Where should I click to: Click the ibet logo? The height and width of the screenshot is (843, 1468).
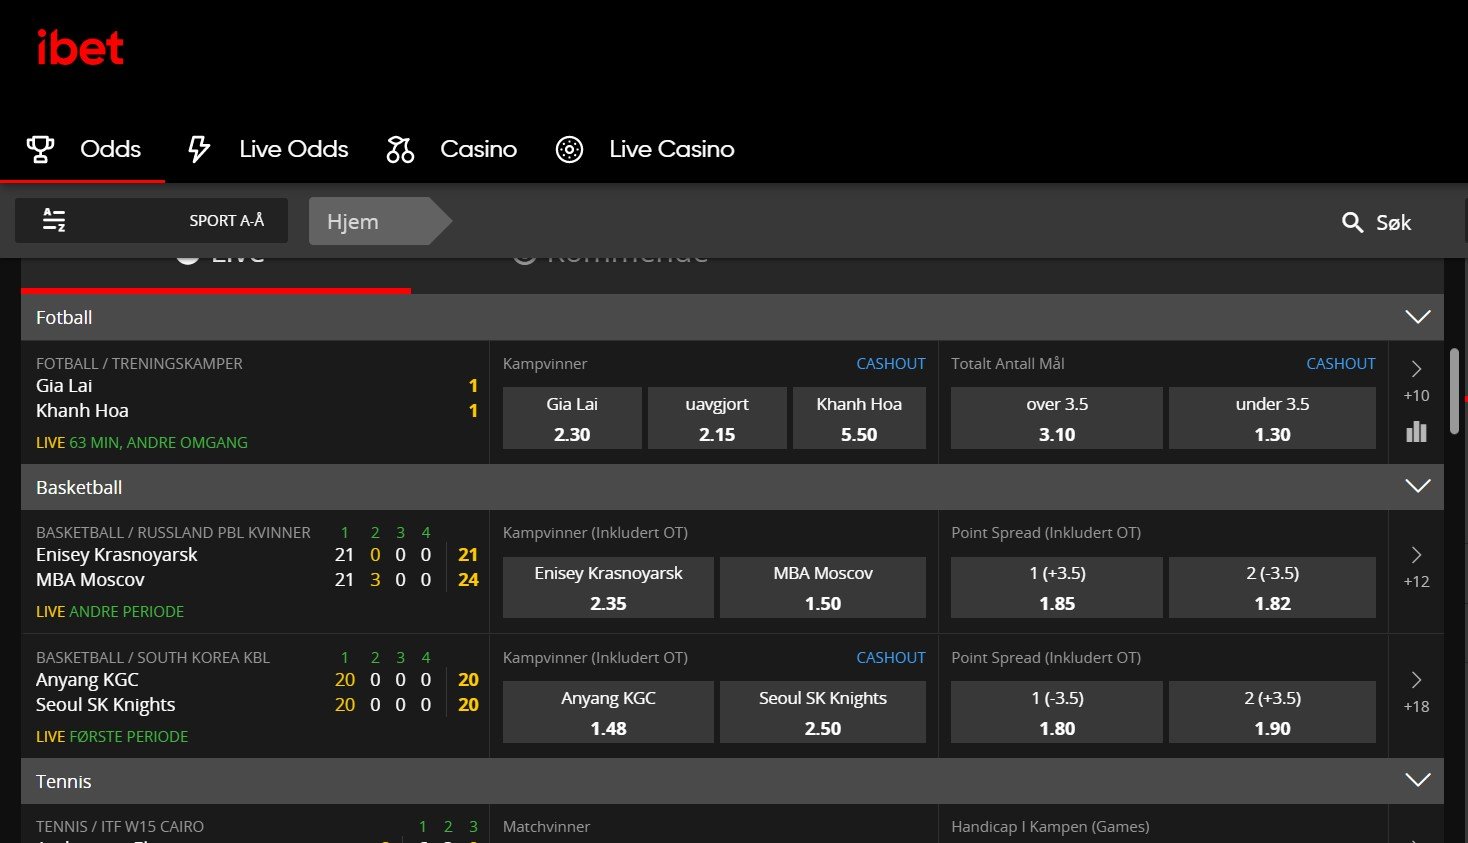point(80,47)
